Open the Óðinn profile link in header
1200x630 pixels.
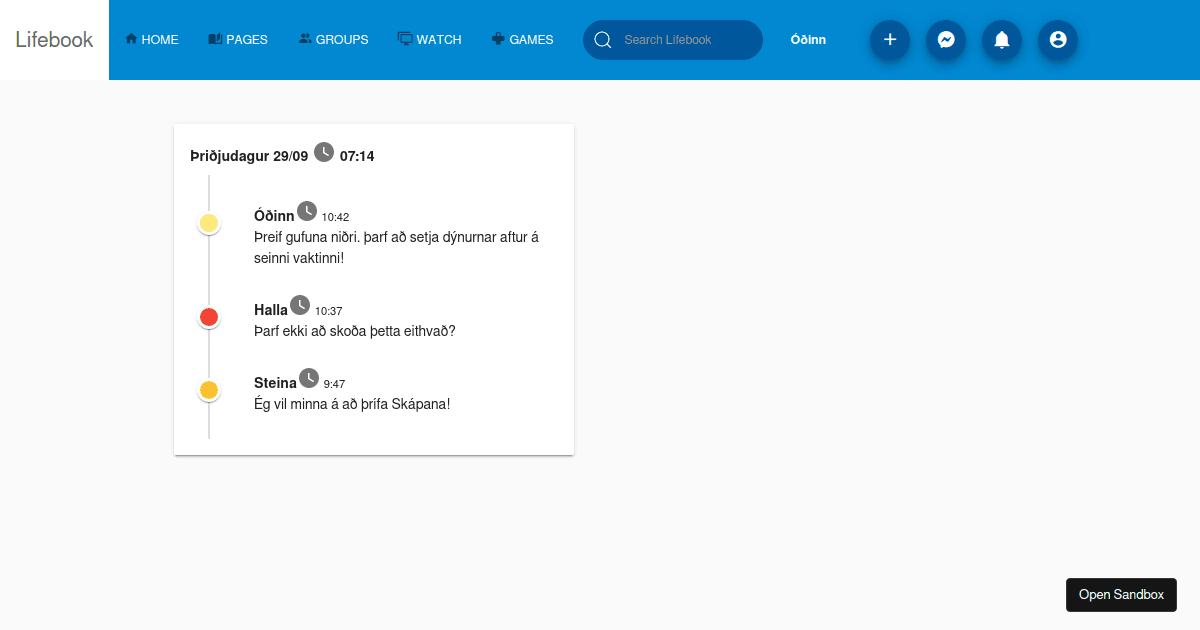(807, 40)
